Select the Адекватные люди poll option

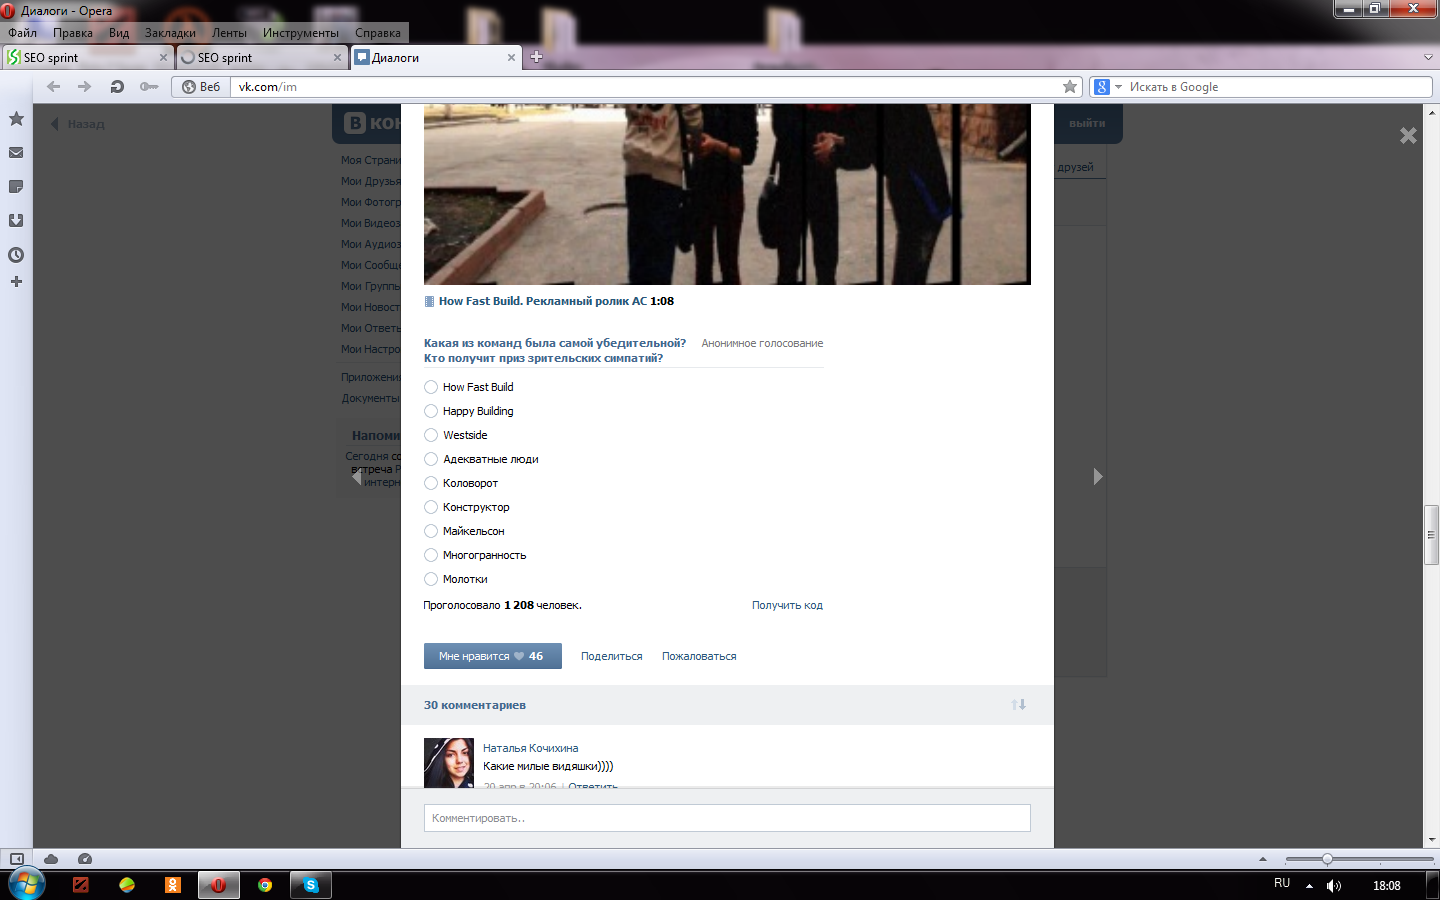coord(431,459)
